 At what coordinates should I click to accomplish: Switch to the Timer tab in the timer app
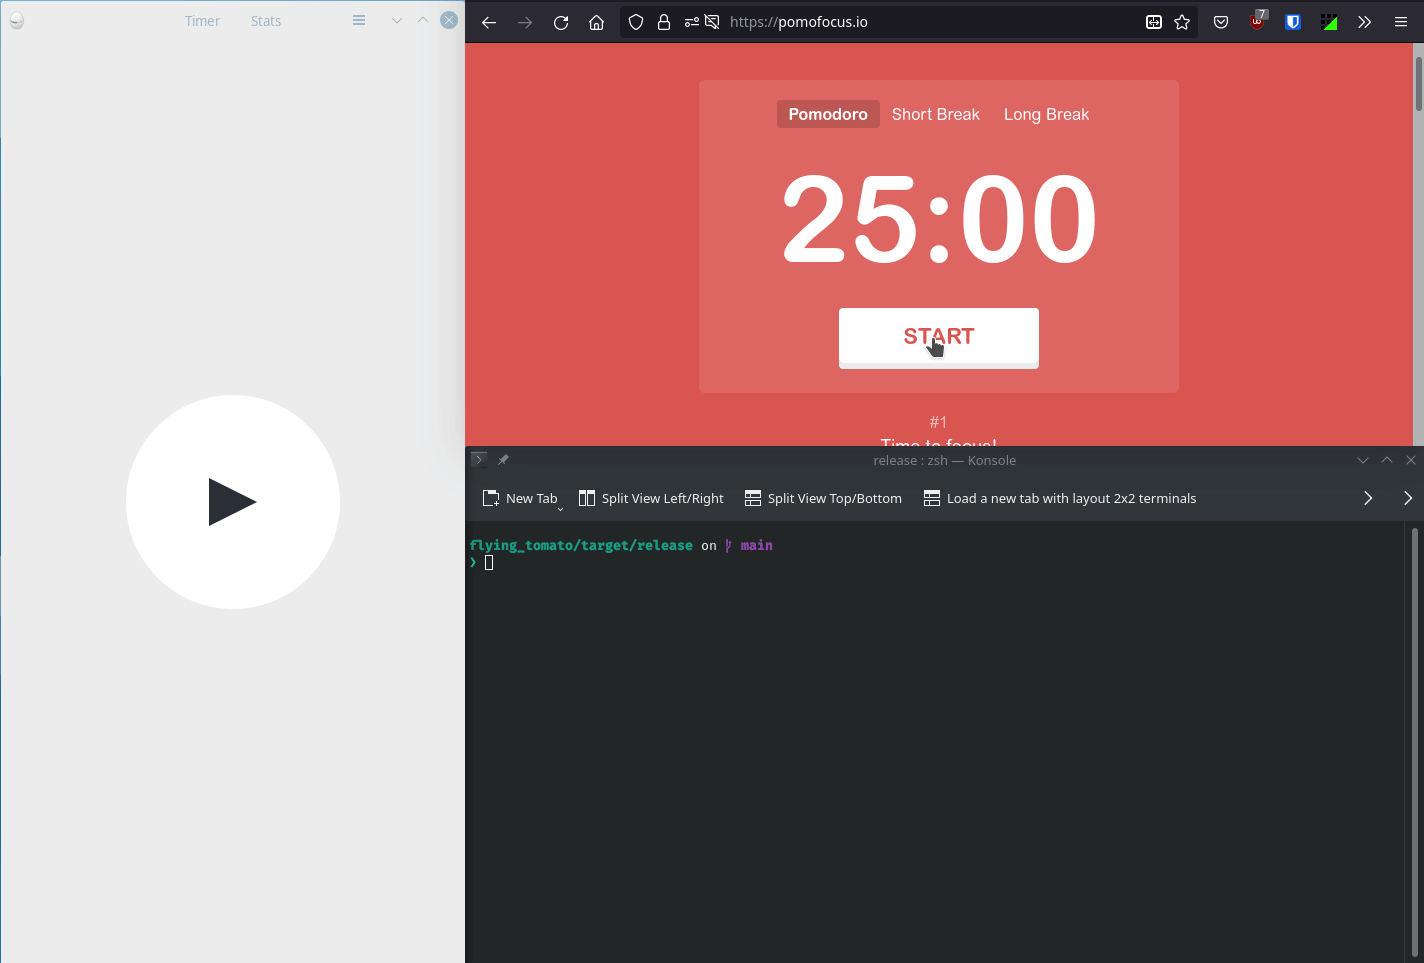pos(202,21)
